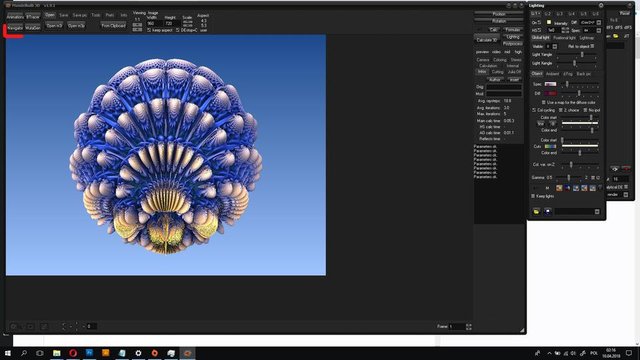Screen dimensions: 640x360
Task: Toggle the Keep lights checkbox
Action: 533,196
